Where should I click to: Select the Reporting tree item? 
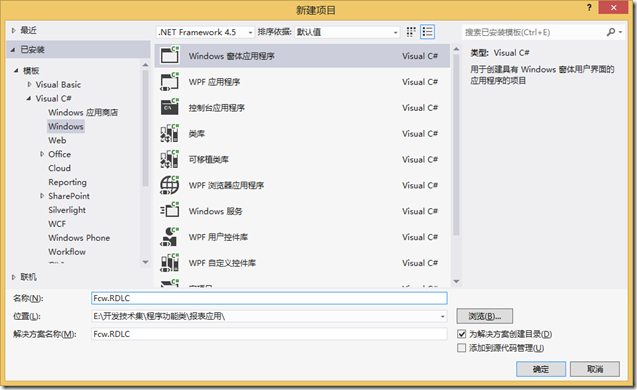pos(67,182)
